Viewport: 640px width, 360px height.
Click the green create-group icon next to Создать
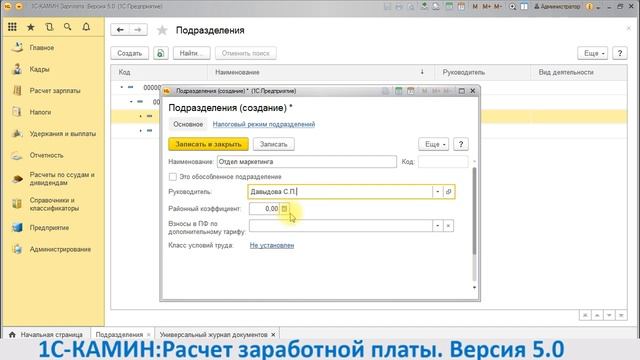click(x=161, y=53)
